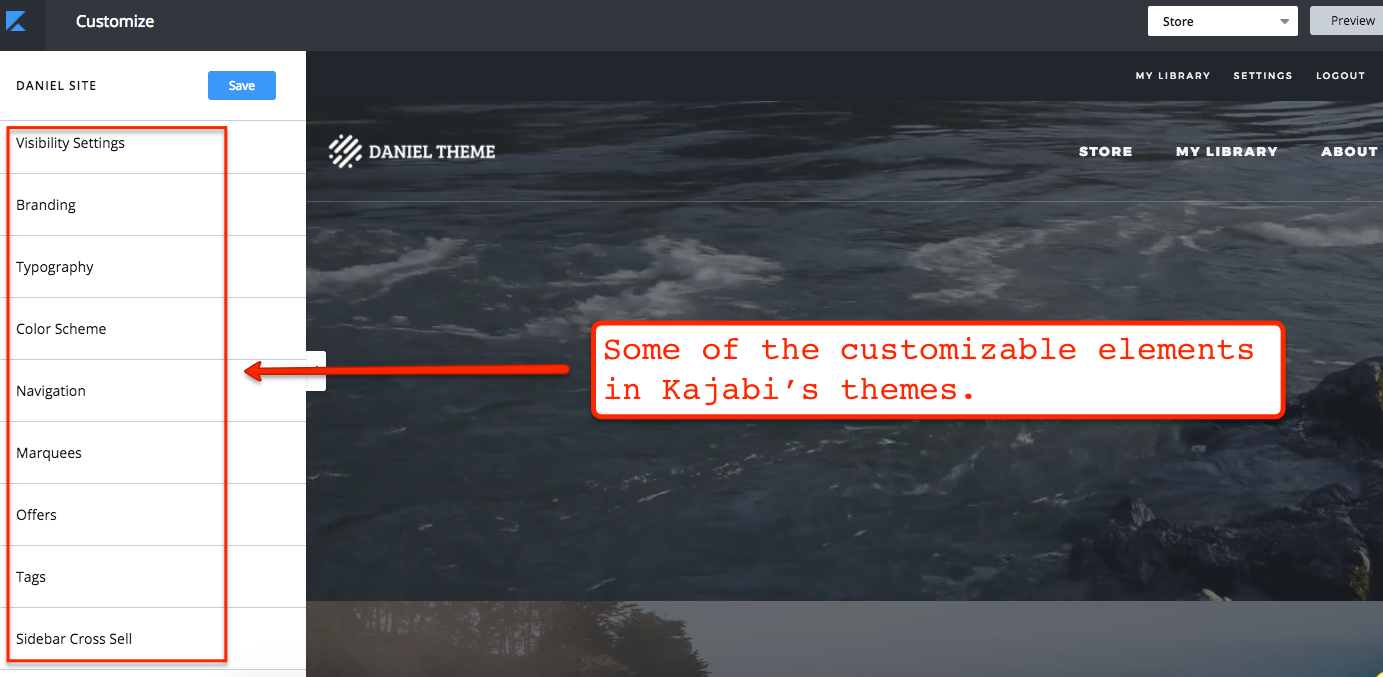Open the Navigation settings section
The width and height of the screenshot is (1383, 677).
[153, 391]
